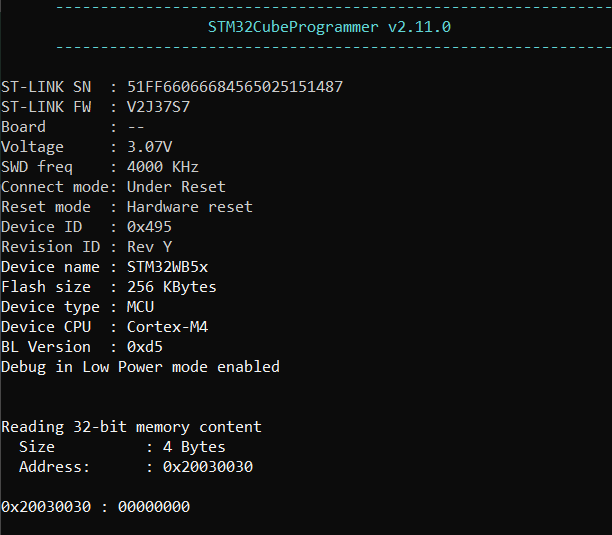Click the Device ID value 0x495
Viewport: 612px width, 535px height.
coord(149,227)
